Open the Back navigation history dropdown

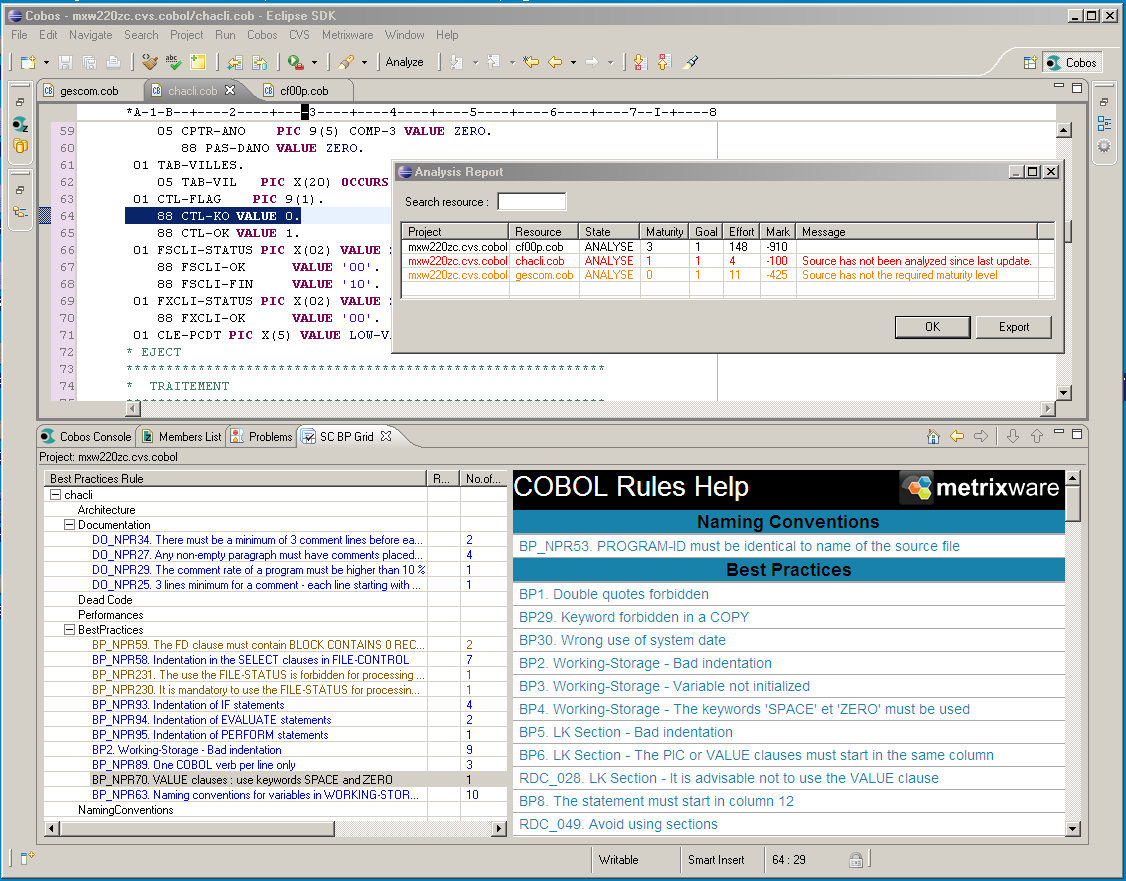coord(573,62)
